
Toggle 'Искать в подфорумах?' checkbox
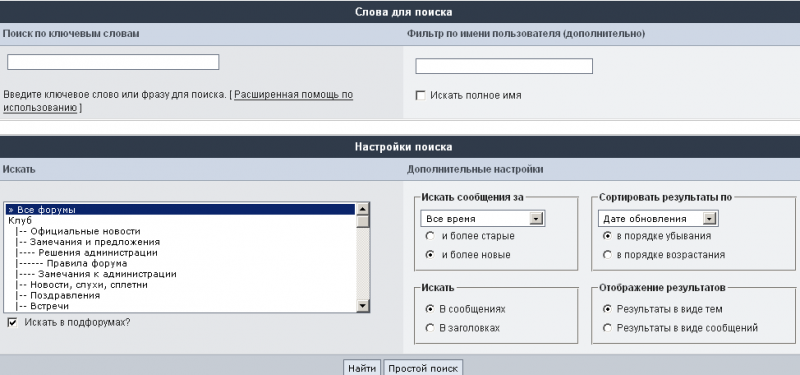[13, 322]
